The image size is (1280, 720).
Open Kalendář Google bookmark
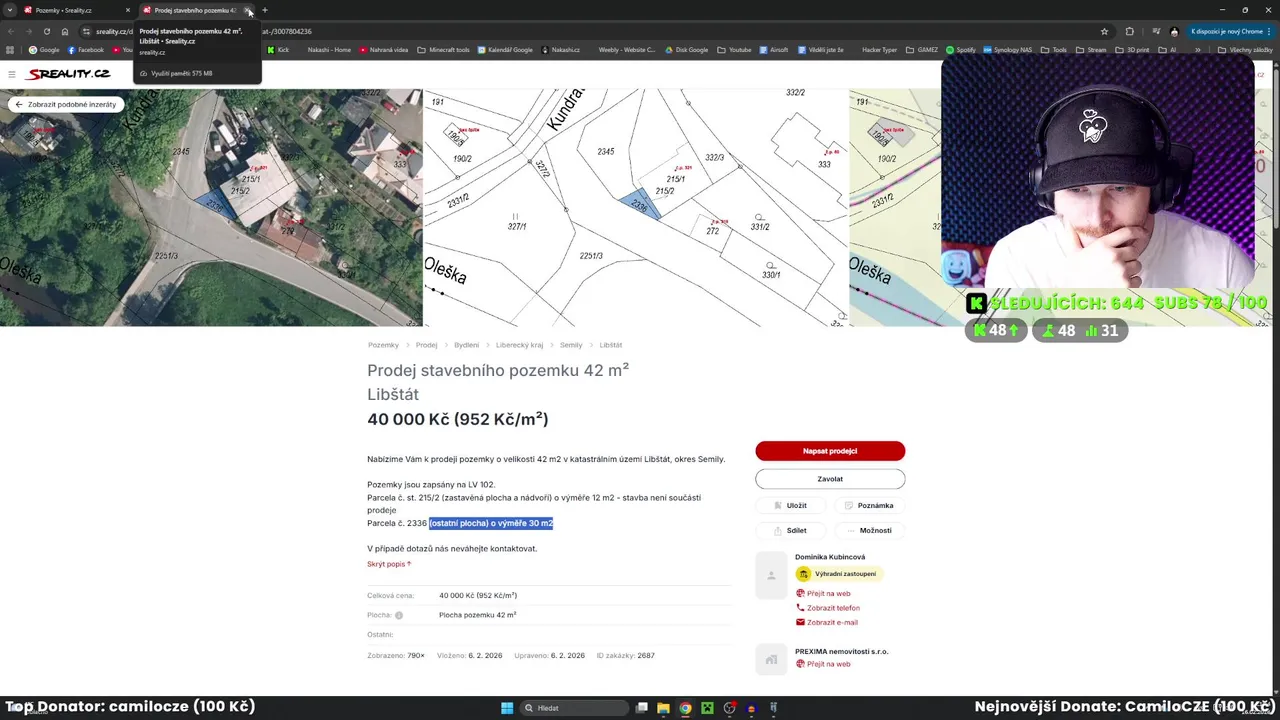tap(505, 50)
